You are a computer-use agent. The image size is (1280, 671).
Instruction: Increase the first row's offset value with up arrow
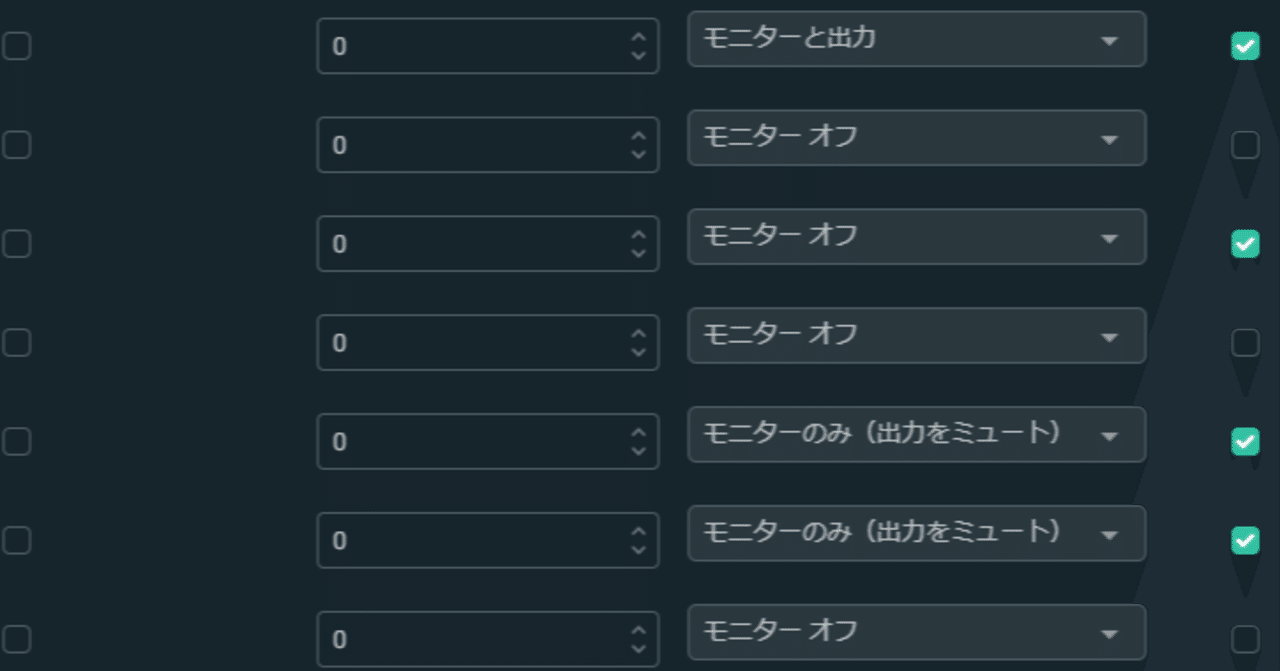click(x=639, y=37)
